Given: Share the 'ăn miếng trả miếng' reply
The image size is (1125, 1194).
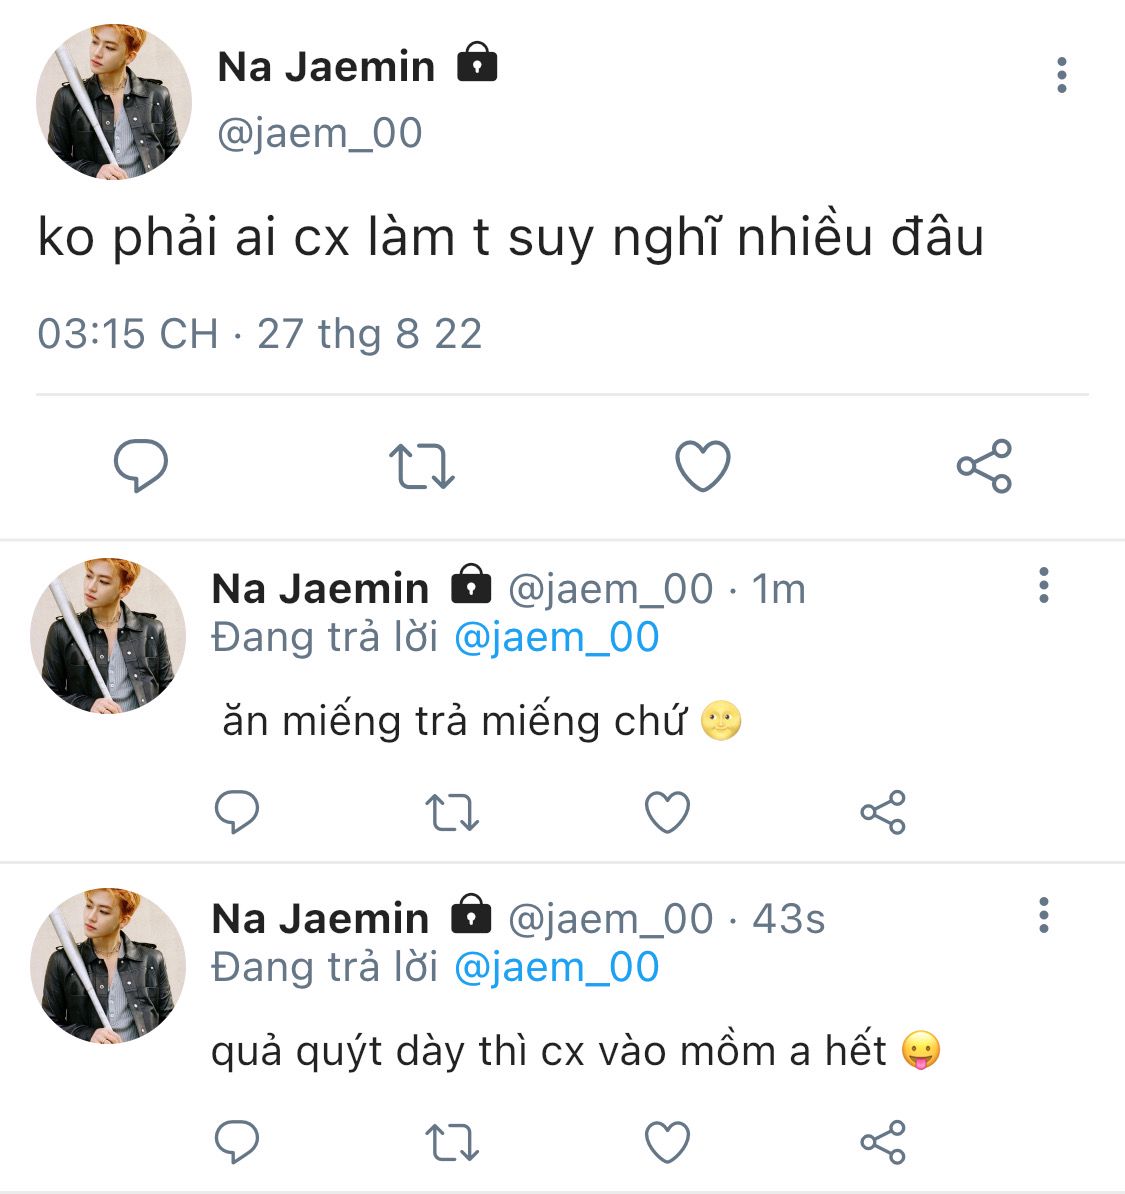Looking at the screenshot, I should tap(883, 812).
